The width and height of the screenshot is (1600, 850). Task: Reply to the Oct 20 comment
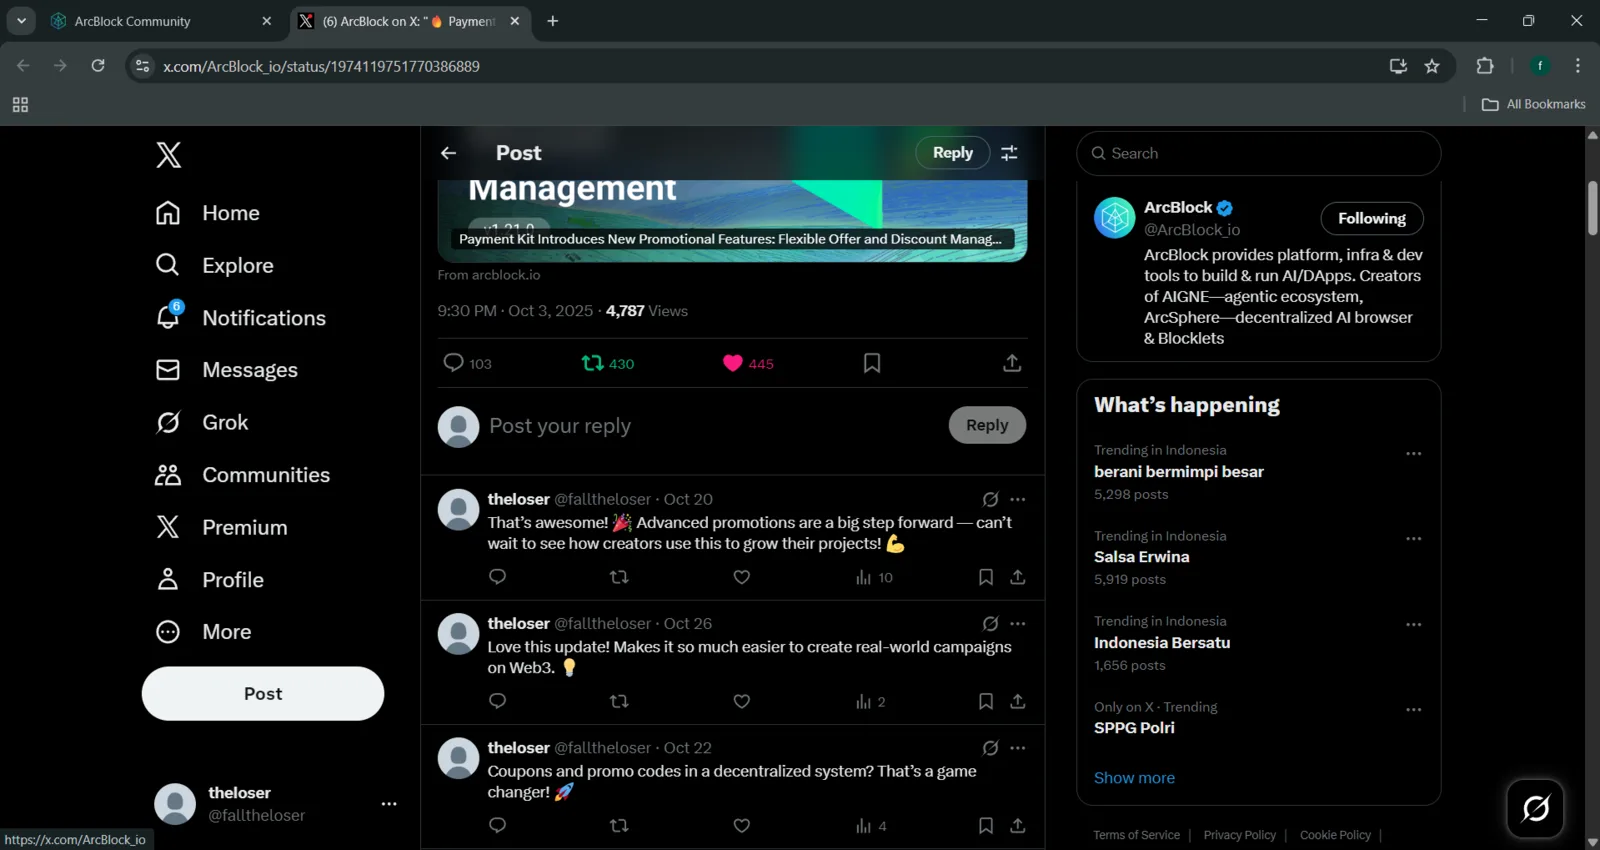tap(497, 577)
